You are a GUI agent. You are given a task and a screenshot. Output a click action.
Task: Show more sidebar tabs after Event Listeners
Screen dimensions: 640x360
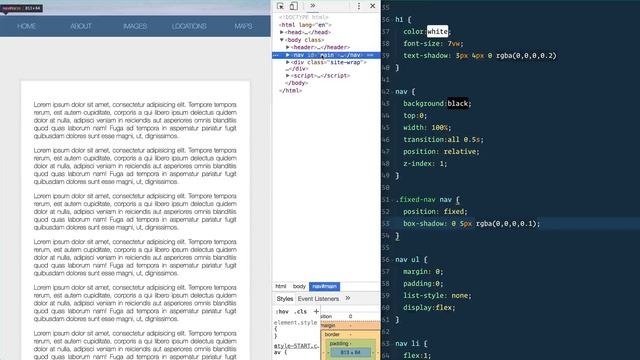348,298
